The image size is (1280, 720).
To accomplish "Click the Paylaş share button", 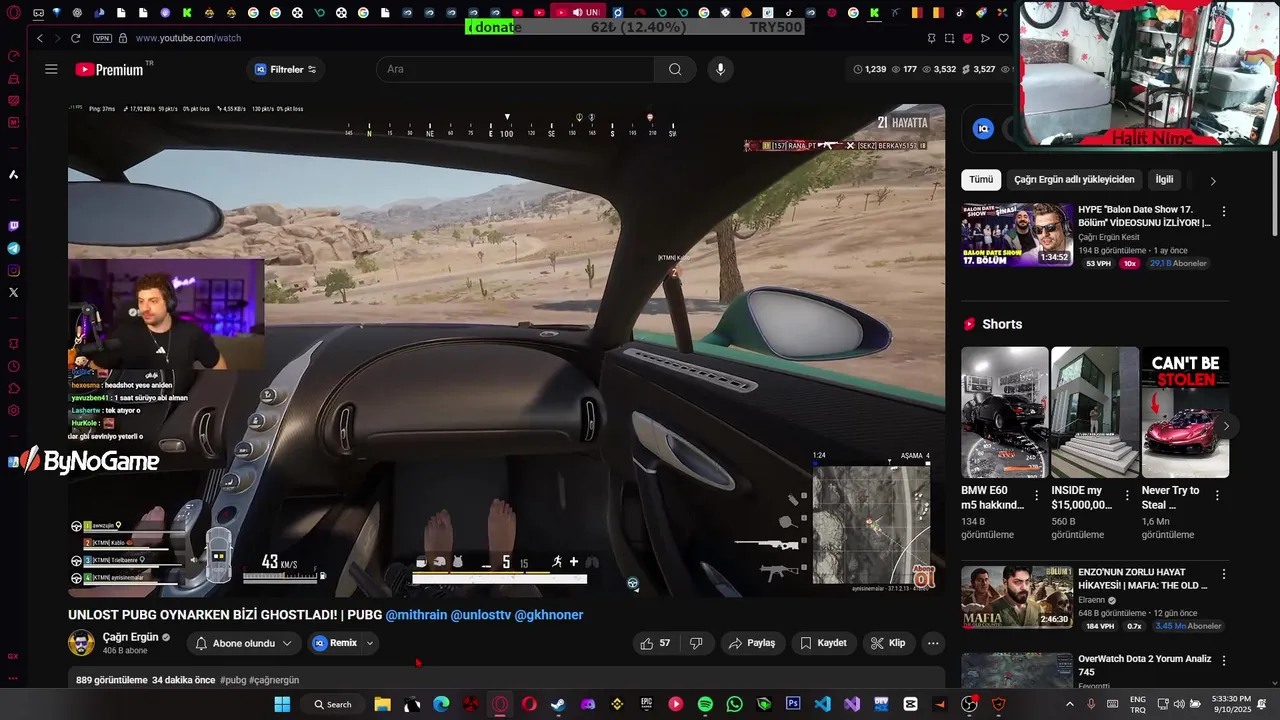I will (x=752, y=643).
